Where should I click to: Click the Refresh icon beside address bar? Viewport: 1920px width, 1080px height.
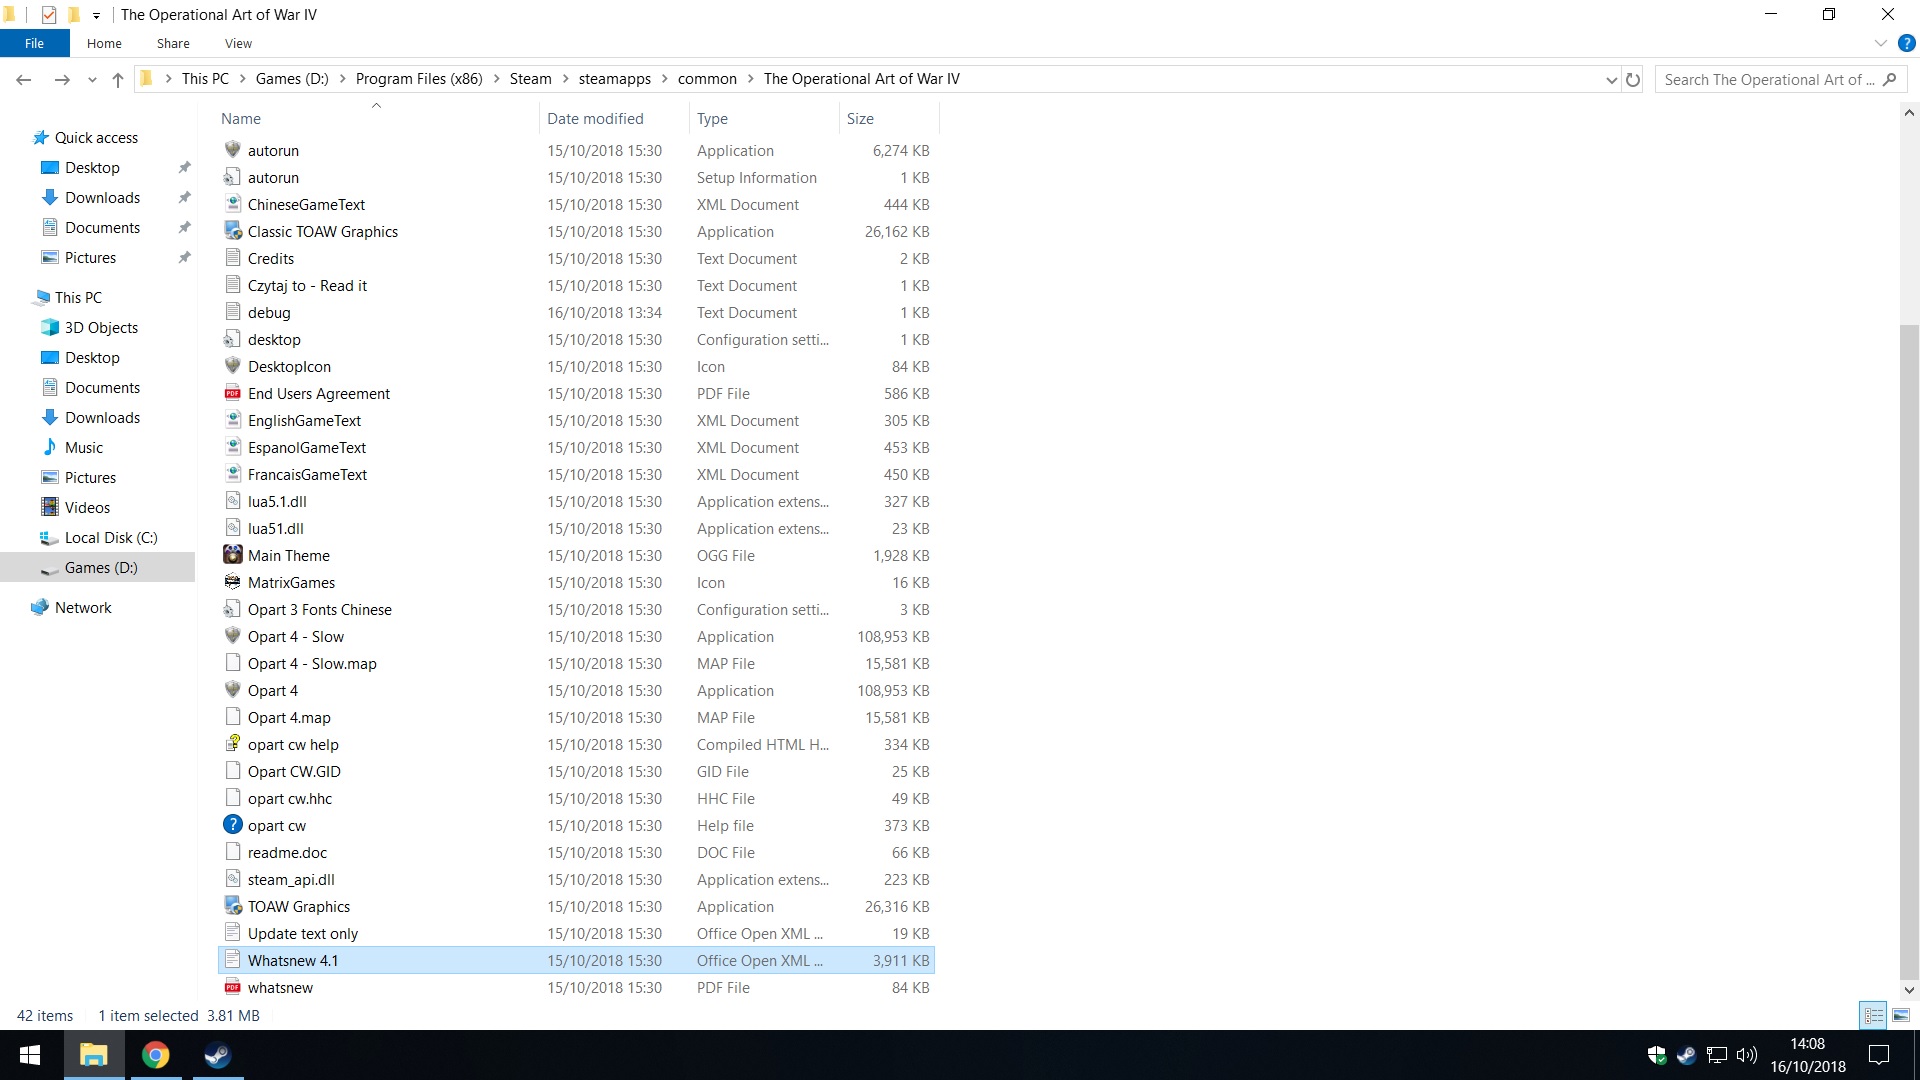pos(1633,79)
